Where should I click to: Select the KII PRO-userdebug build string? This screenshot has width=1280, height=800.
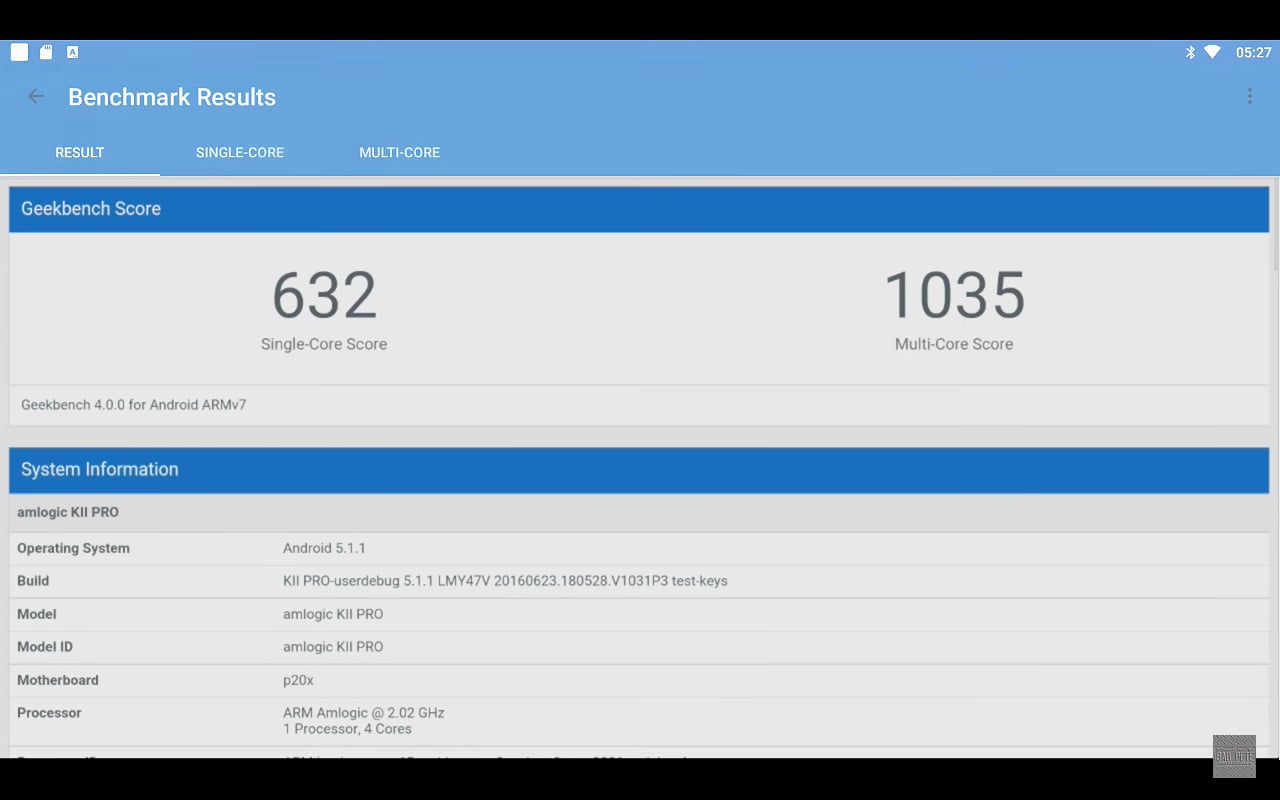pyautogui.click(x=505, y=581)
